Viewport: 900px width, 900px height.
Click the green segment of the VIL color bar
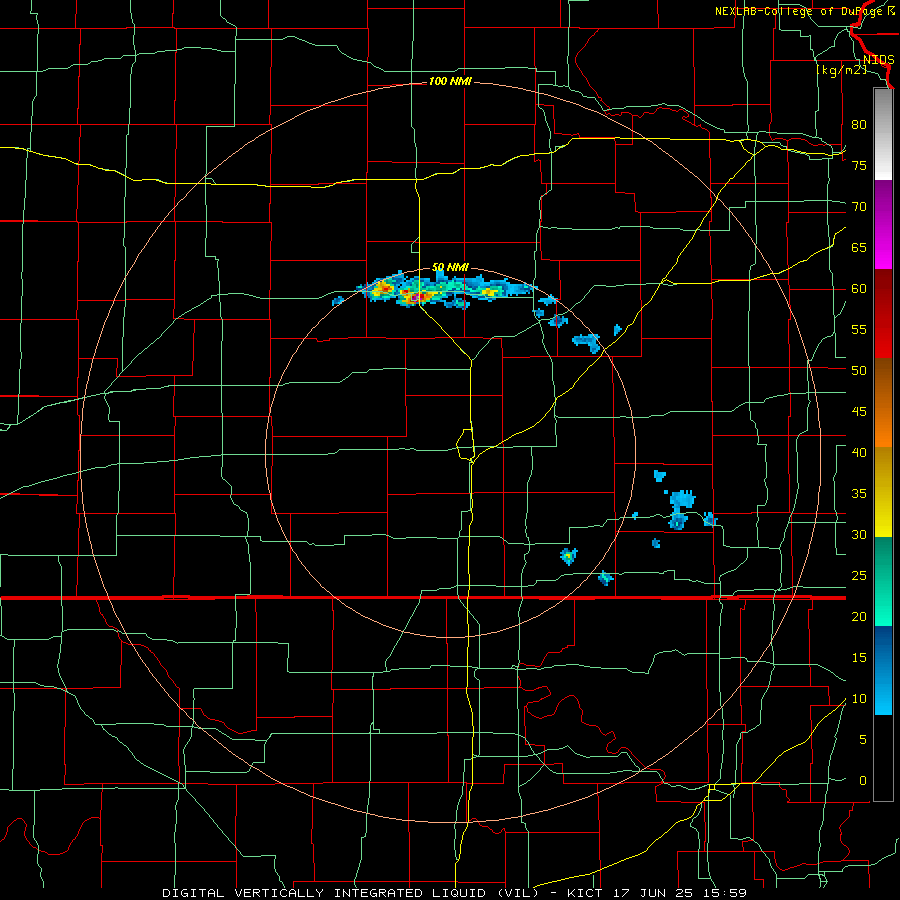click(883, 581)
